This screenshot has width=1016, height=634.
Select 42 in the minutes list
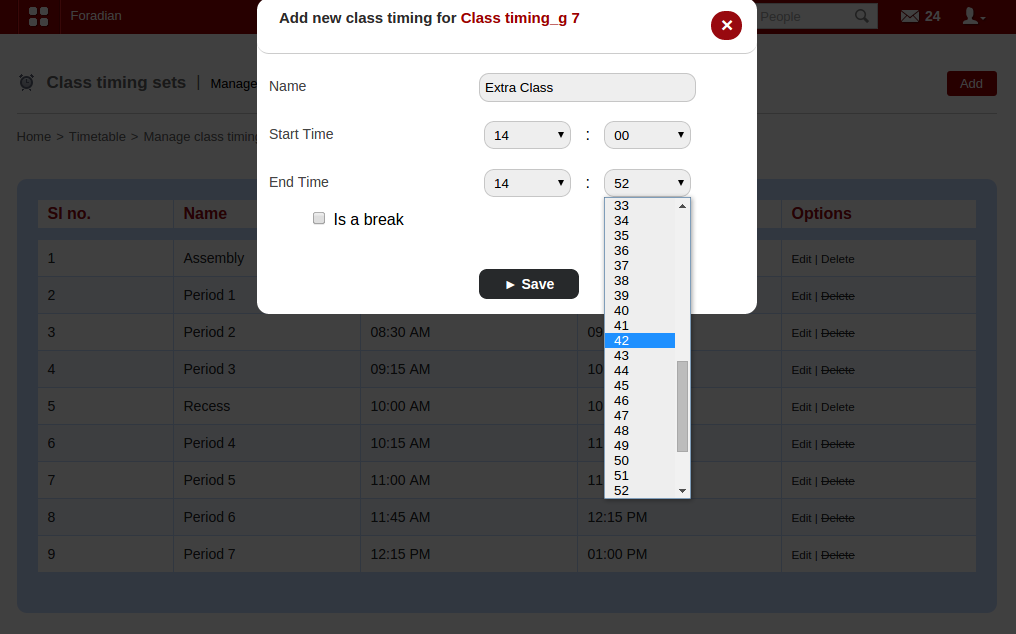tap(639, 341)
